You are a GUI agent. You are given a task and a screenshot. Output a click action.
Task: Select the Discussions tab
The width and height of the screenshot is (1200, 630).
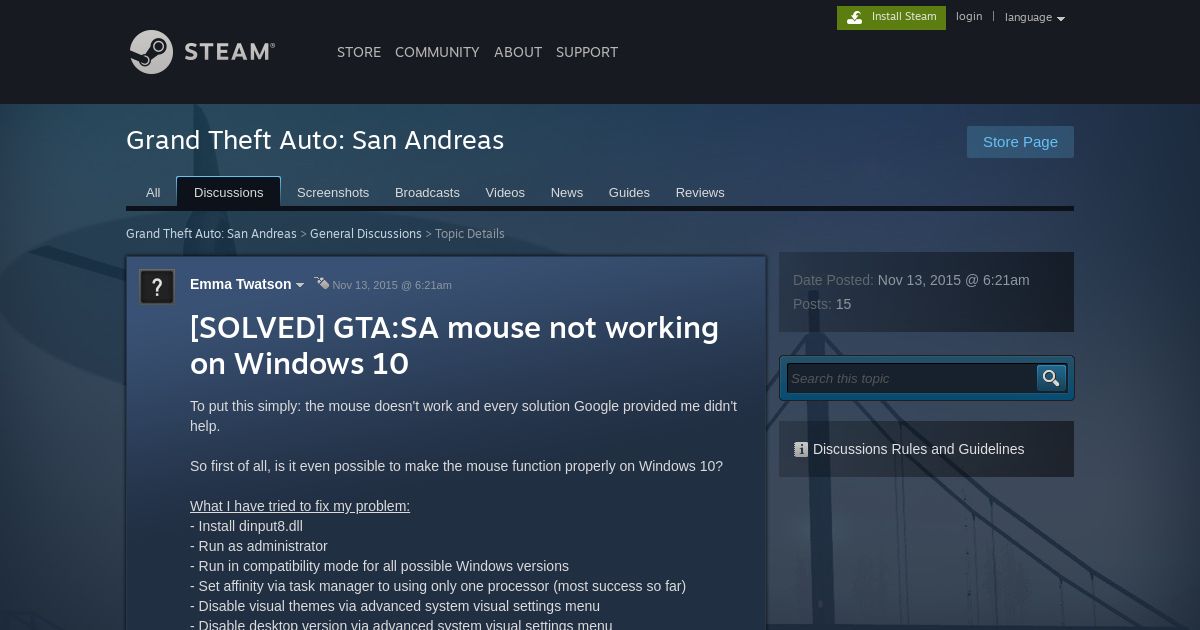pos(229,192)
